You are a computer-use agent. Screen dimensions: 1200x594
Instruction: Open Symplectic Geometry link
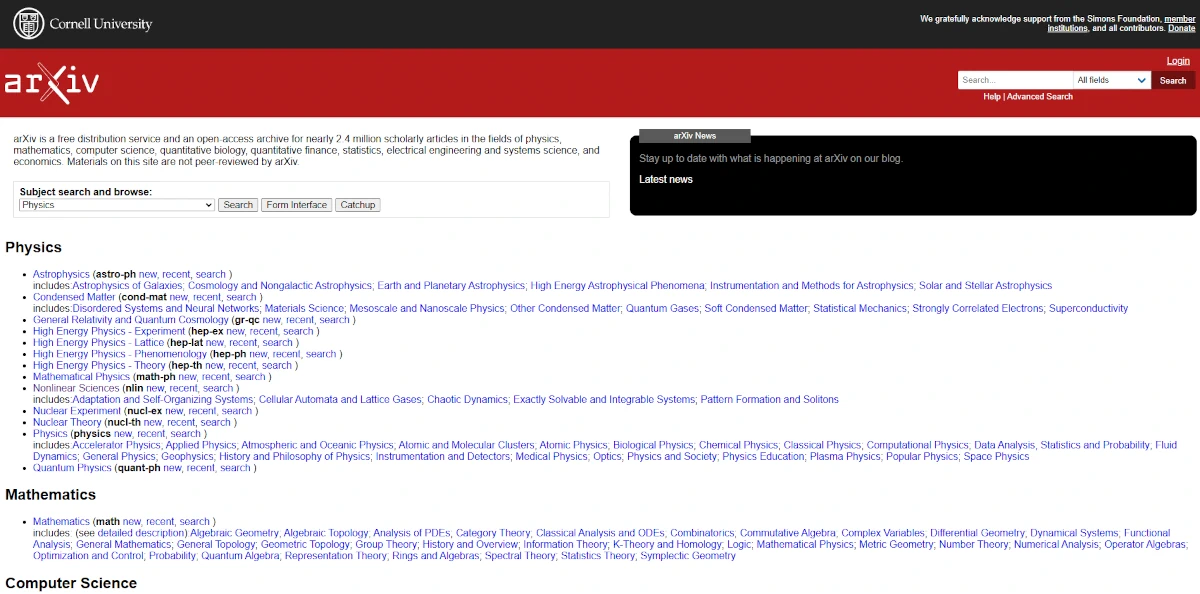pos(688,557)
